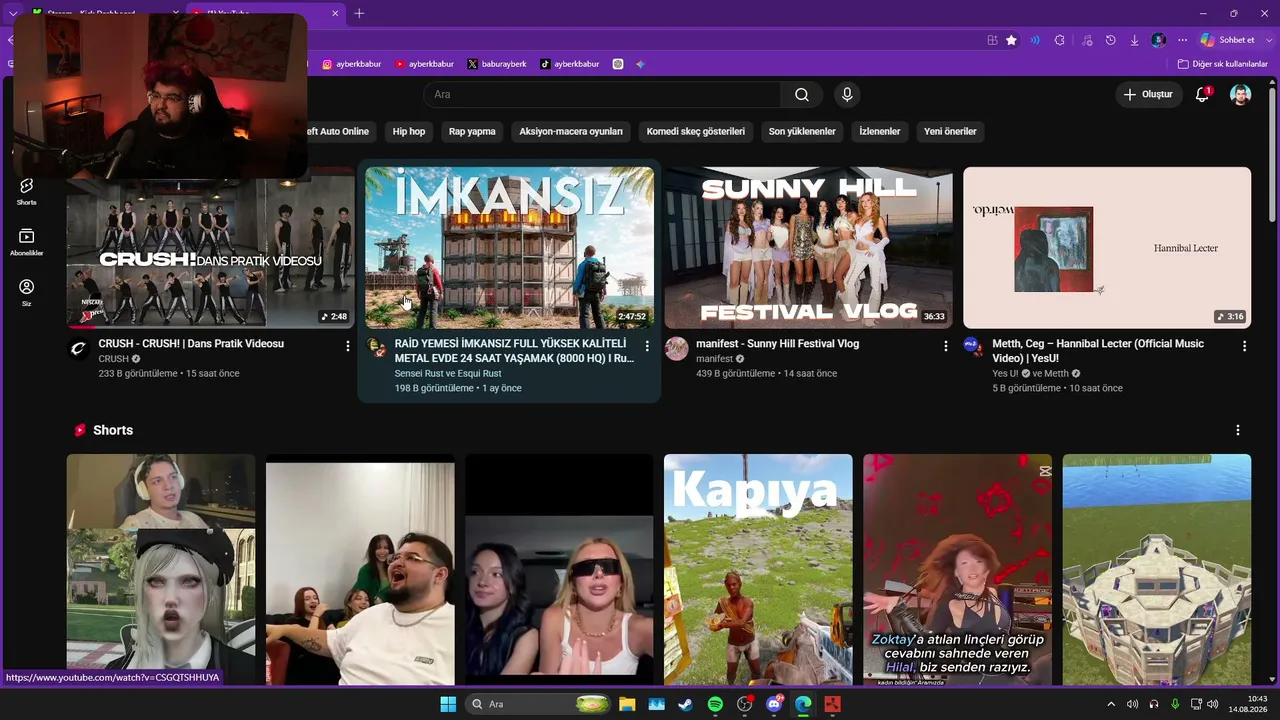The width and height of the screenshot is (1280, 720).
Task: Open the Instagram ayberkbabur bookmark
Action: 352,64
